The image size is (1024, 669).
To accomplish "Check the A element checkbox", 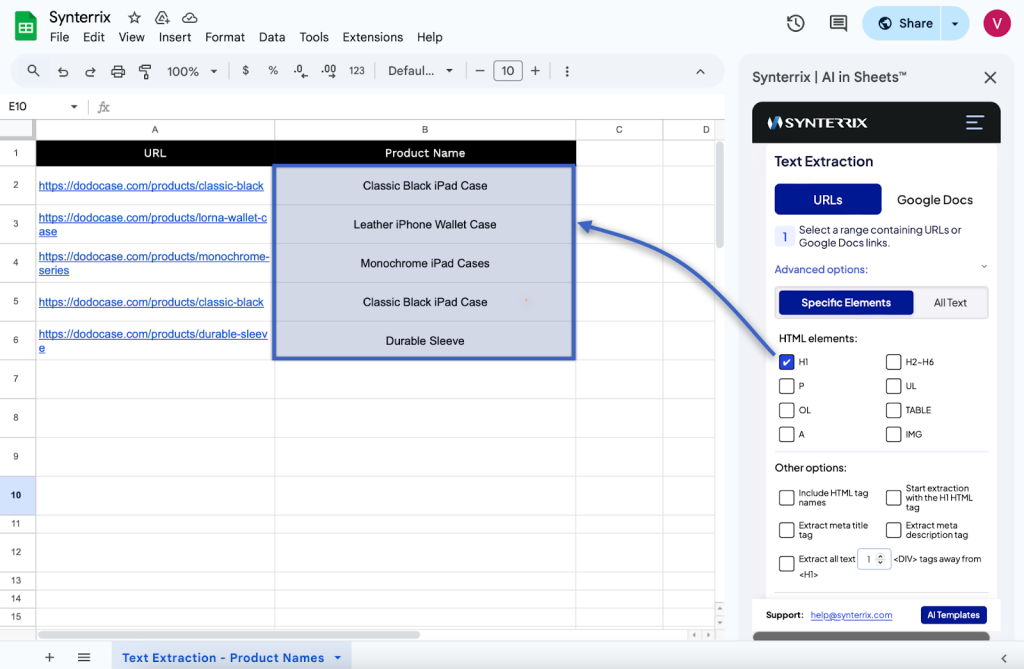I will pyautogui.click(x=786, y=434).
